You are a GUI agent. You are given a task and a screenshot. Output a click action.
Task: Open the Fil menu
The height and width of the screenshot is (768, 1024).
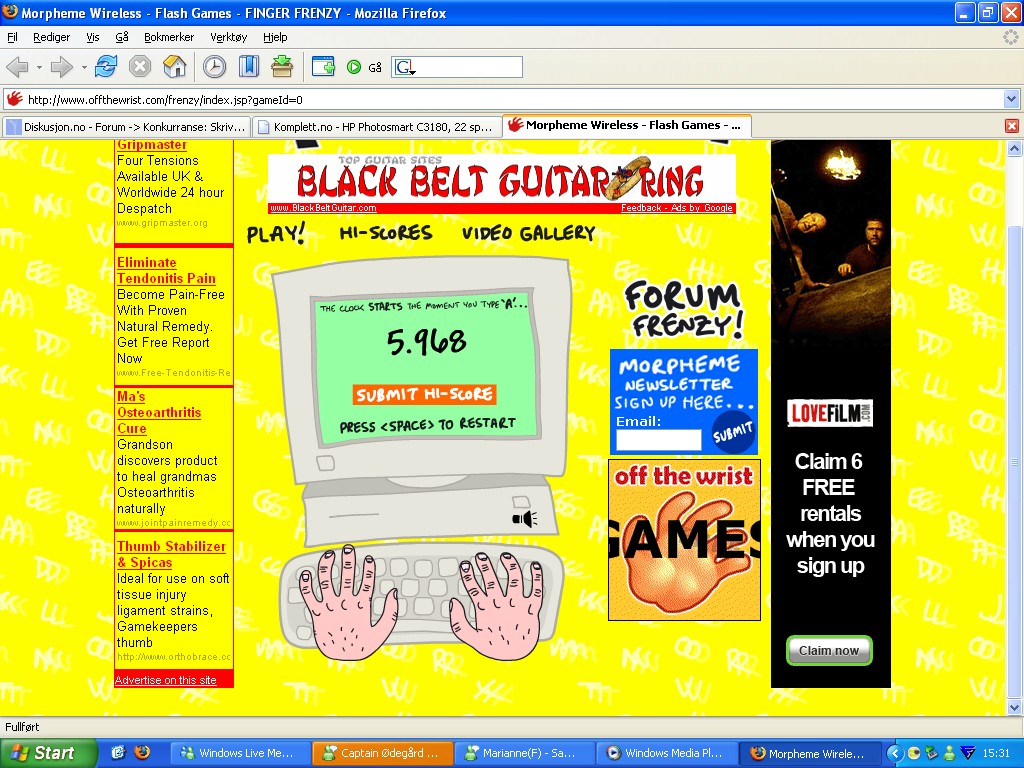[12, 37]
